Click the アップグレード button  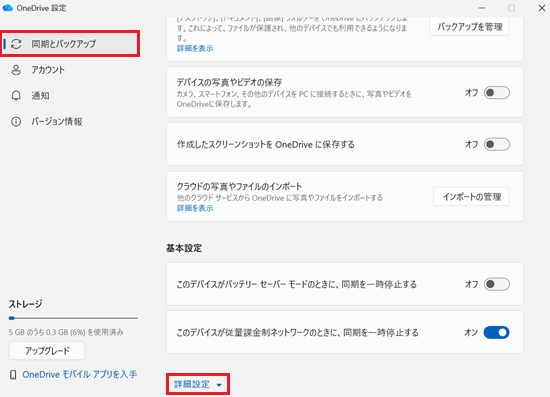47,351
